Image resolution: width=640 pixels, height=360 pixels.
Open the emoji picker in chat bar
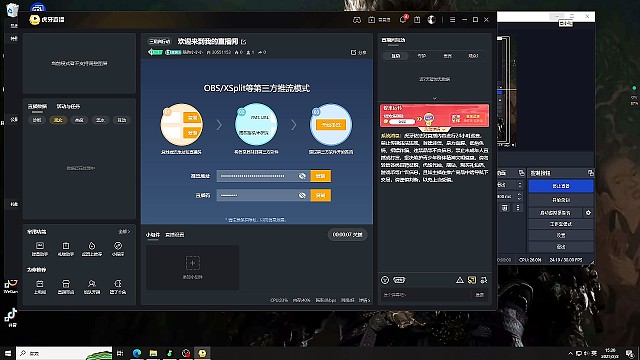pos(385,280)
